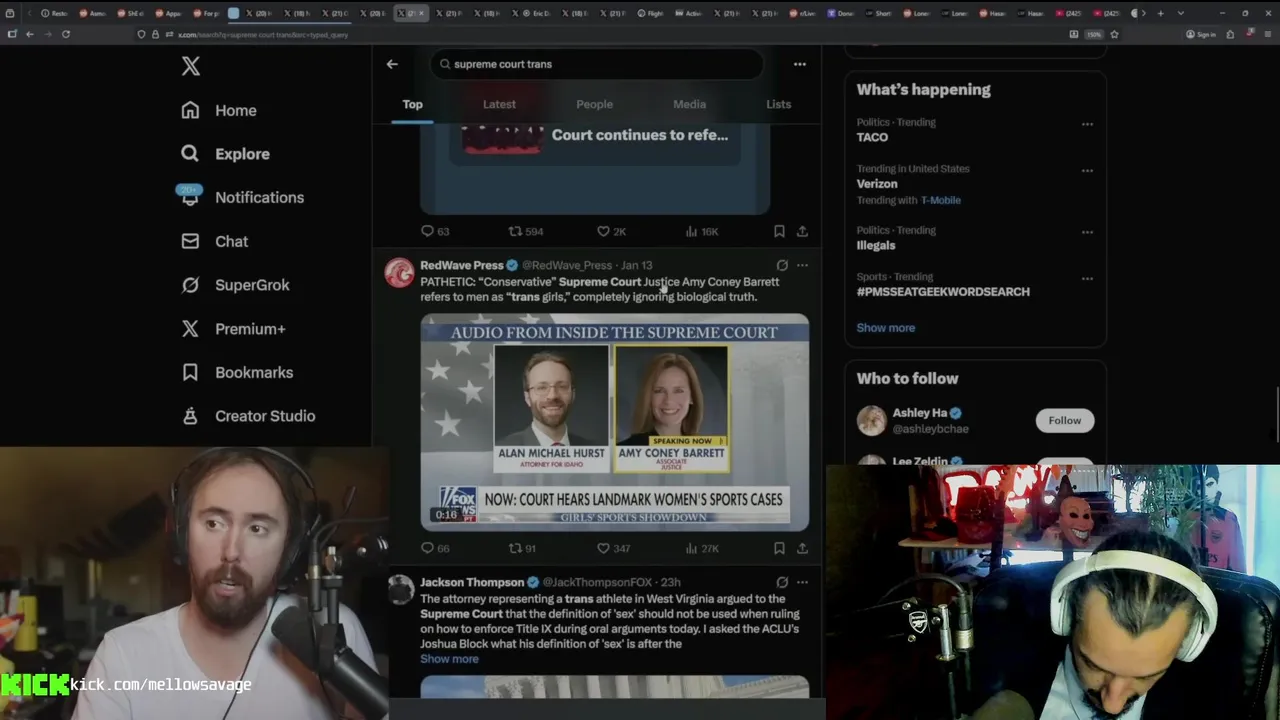The image size is (1280, 720).
Task: Switch to the Lists search tab
Action: pos(778,104)
